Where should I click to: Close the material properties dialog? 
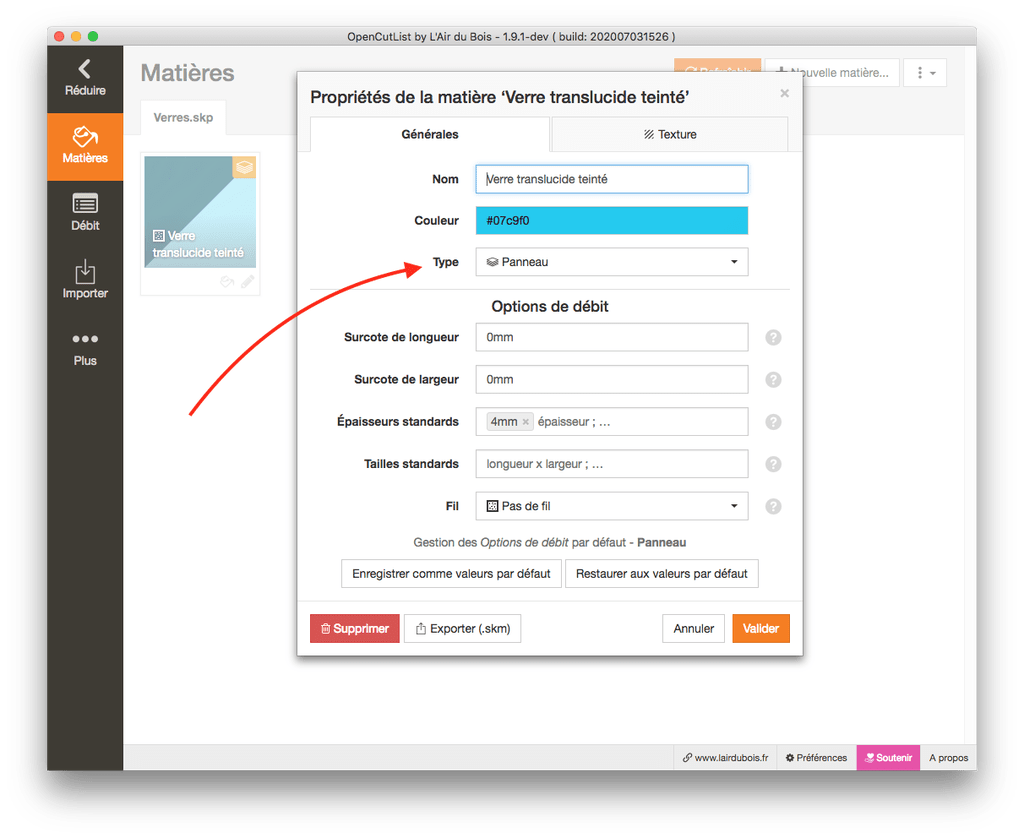(784, 93)
